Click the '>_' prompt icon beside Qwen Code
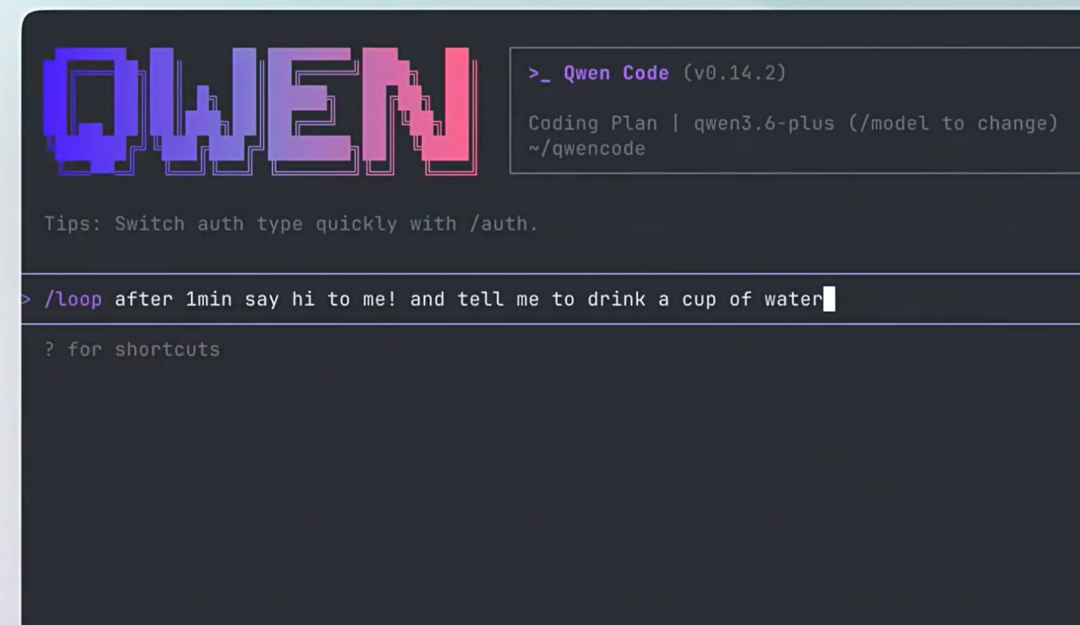This screenshot has height=625, width=1080. [539, 74]
